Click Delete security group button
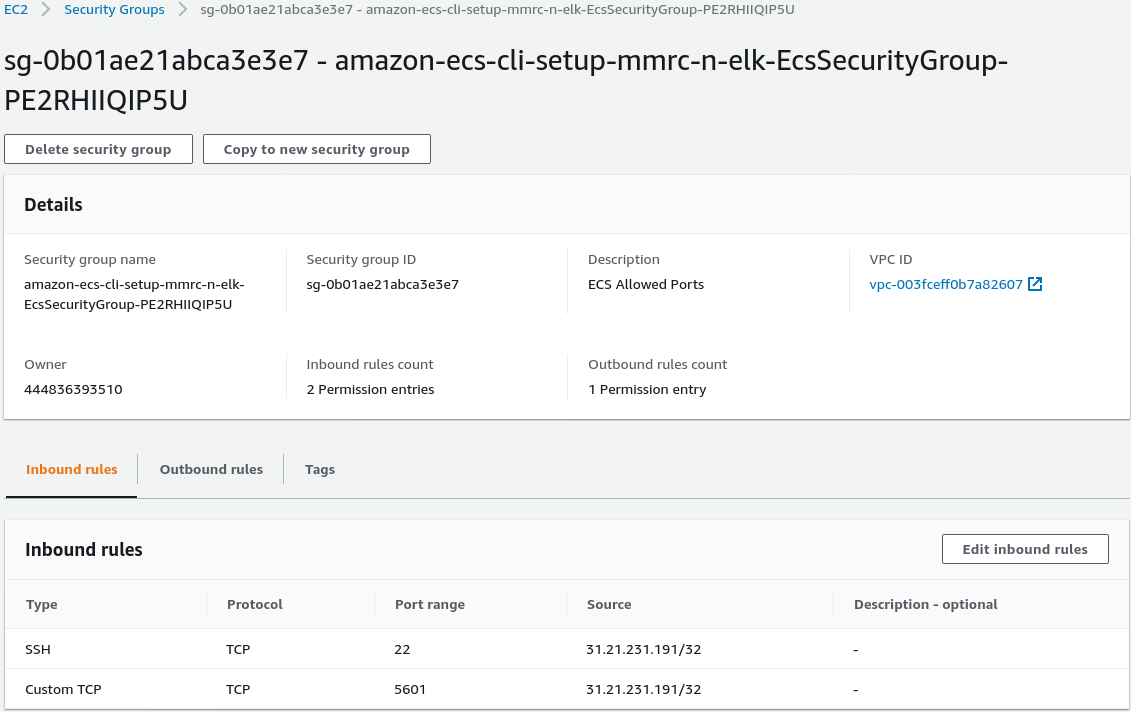1131x712 pixels. (x=98, y=149)
